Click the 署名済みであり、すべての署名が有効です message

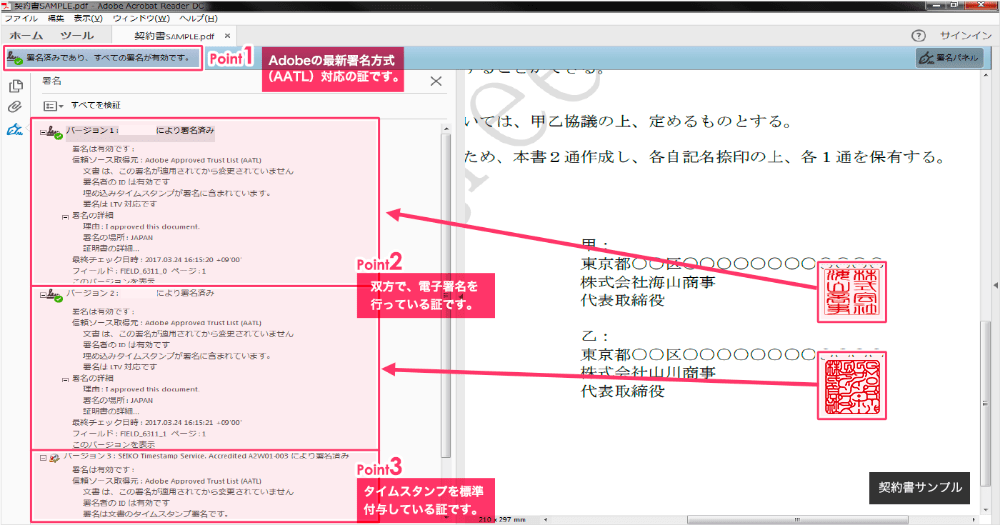point(108,58)
